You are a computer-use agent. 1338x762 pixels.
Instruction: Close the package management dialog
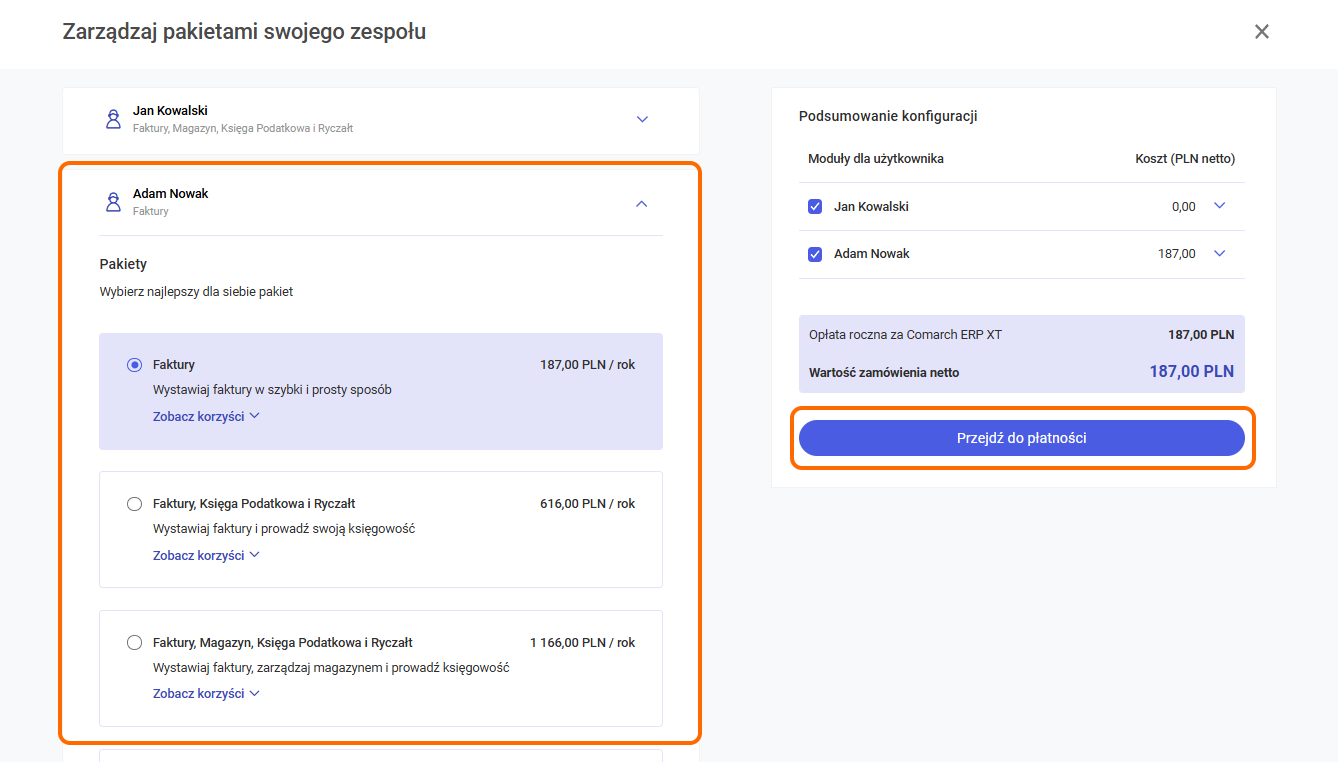click(1261, 32)
